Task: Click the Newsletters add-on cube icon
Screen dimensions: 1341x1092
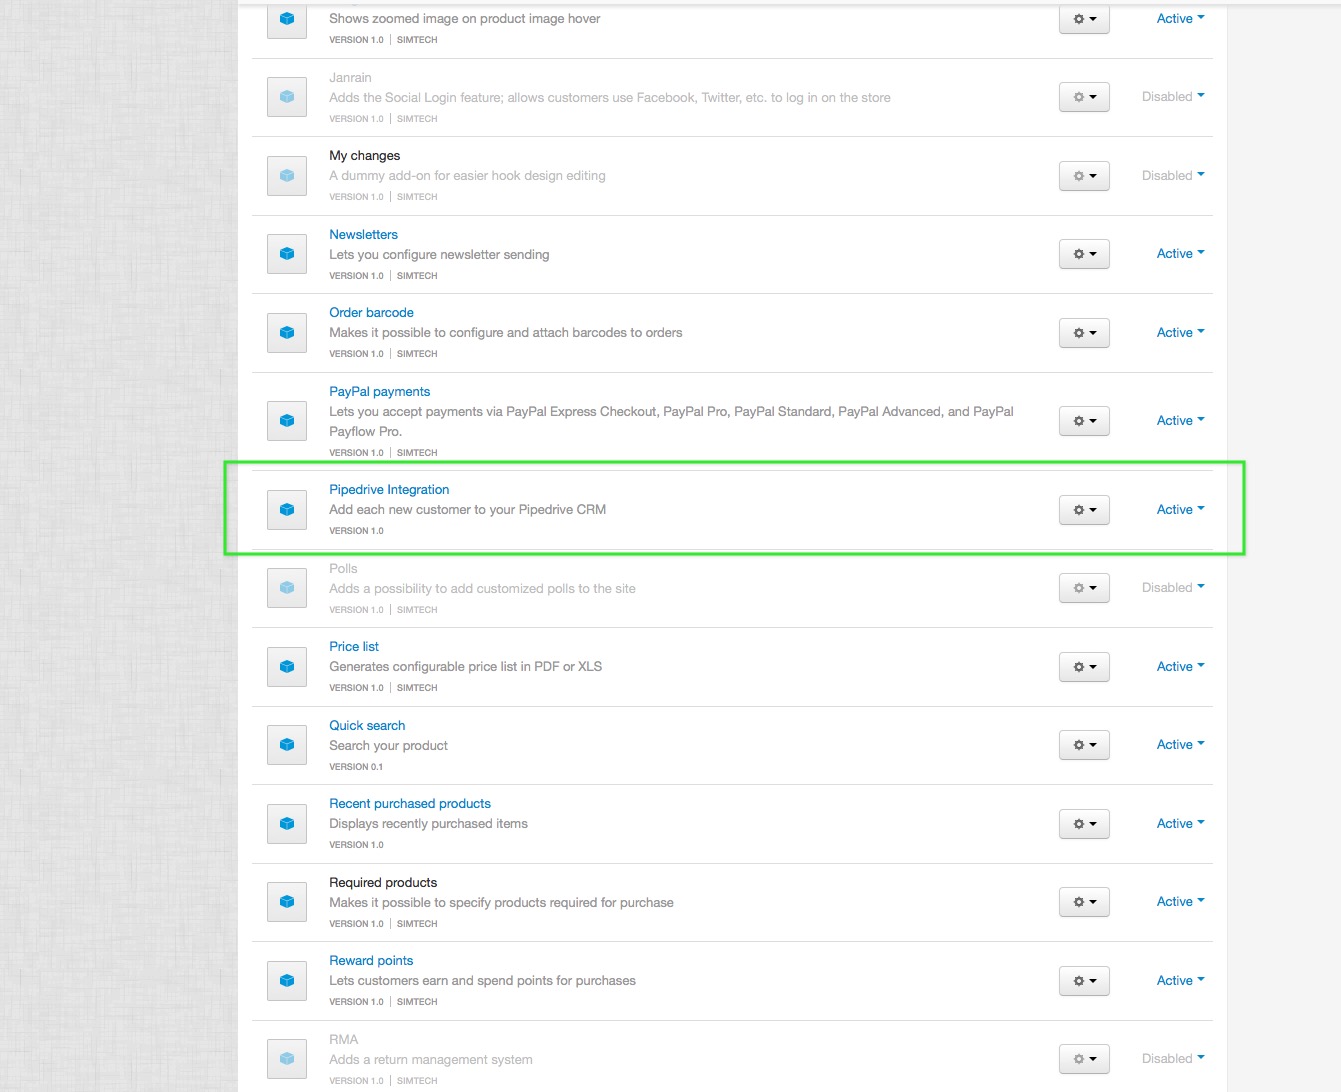Action: pos(287,254)
